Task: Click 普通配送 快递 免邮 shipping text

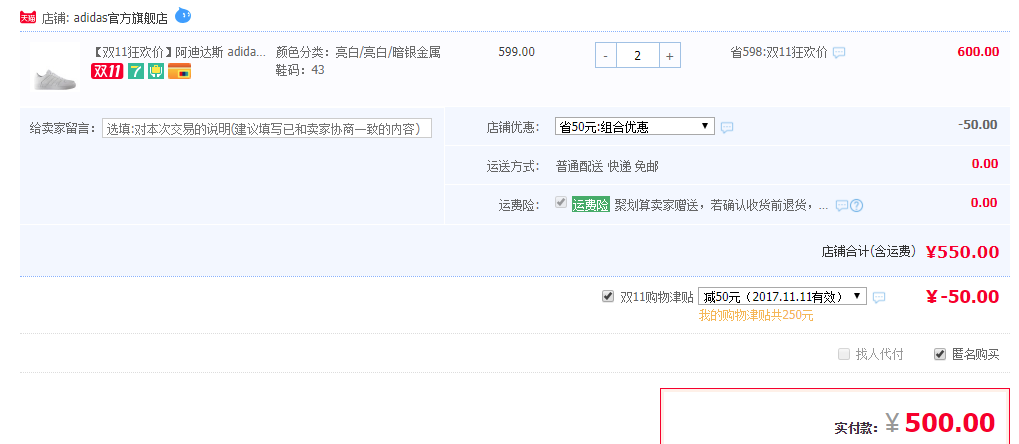Action: coord(607,166)
